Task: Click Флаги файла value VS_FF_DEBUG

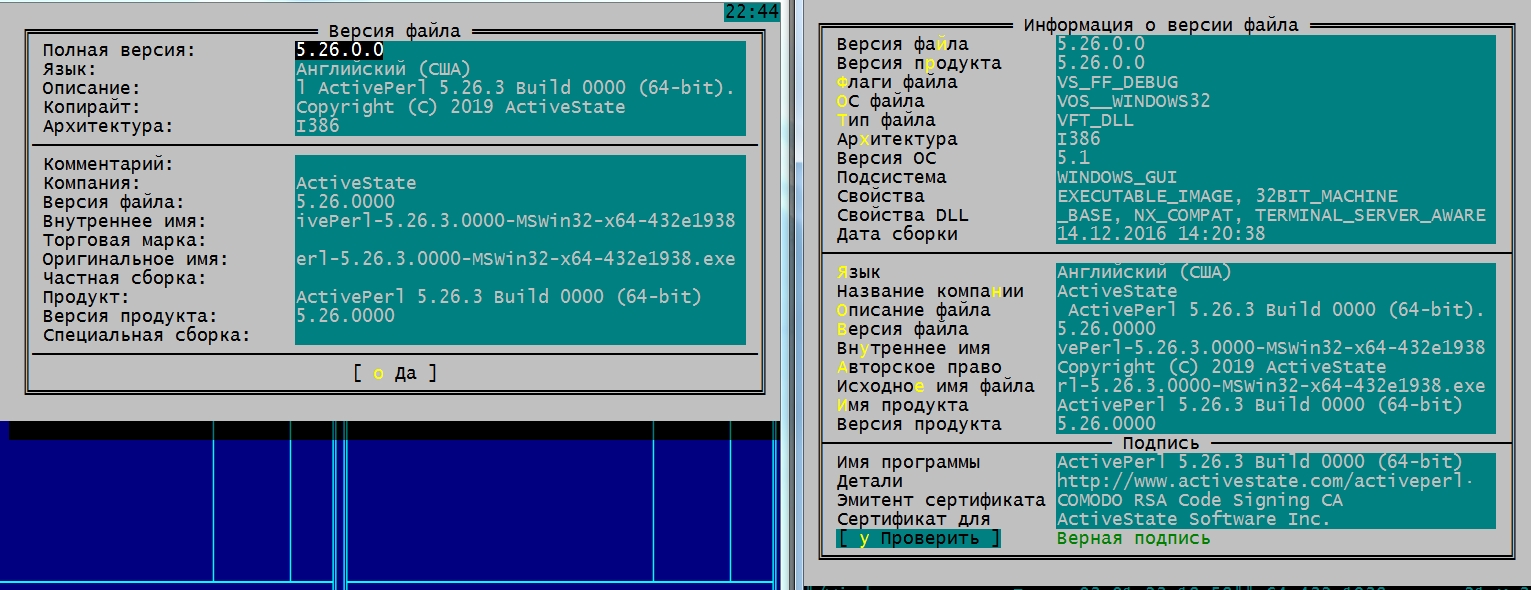Action: tap(1276, 82)
